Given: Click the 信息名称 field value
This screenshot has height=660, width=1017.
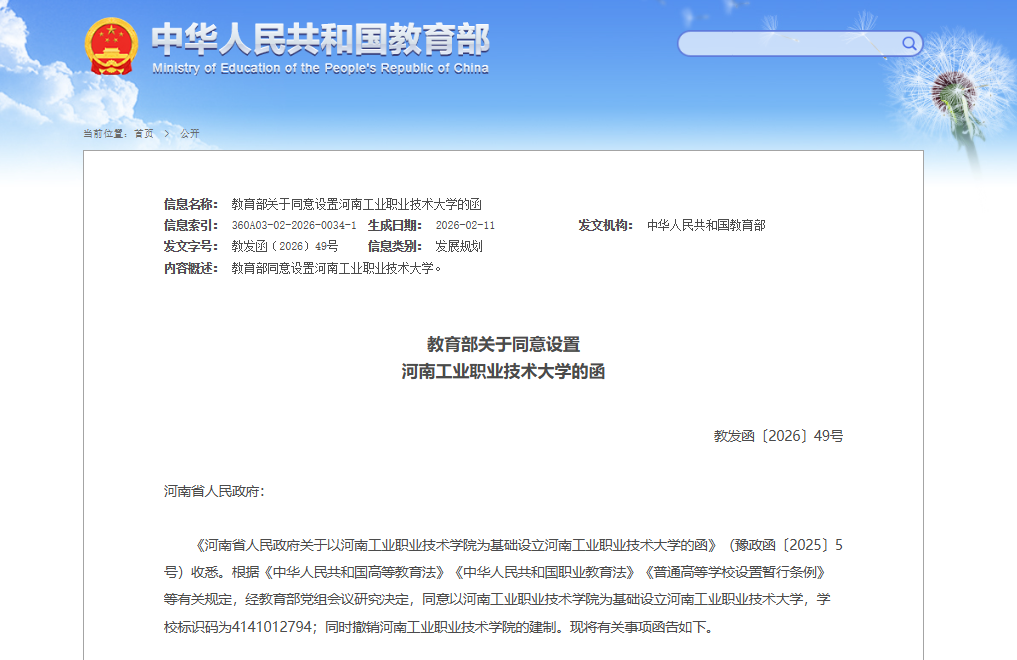Looking at the screenshot, I should [x=357, y=204].
